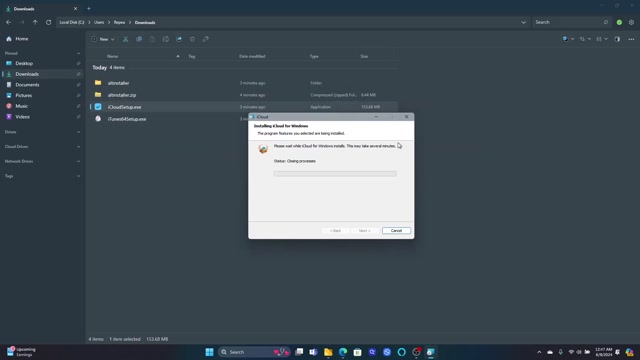
Task: Go back using the back arrow
Action: [9, 22]
